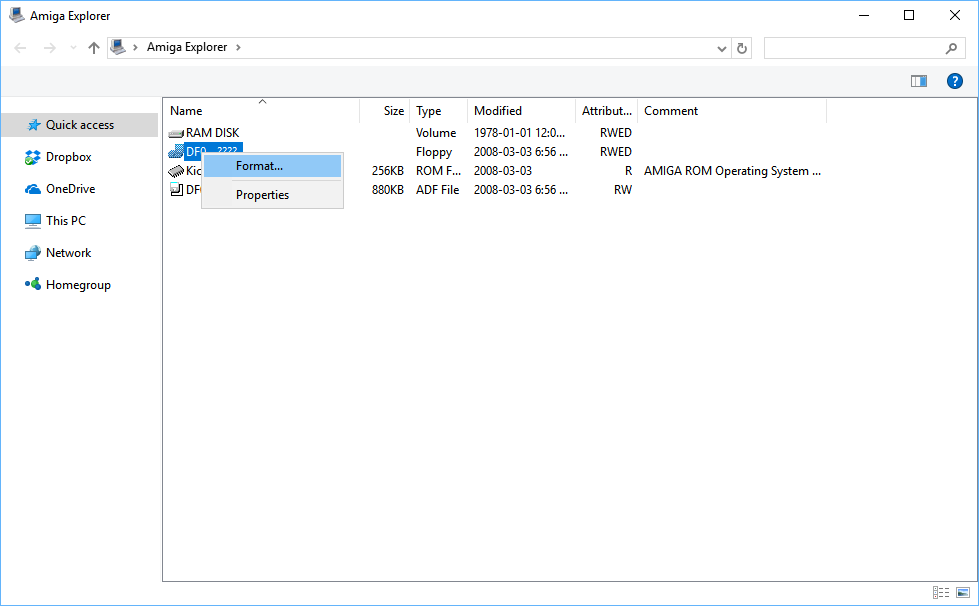Click the AMIGA ROM Operating System comment

(732, 171)
